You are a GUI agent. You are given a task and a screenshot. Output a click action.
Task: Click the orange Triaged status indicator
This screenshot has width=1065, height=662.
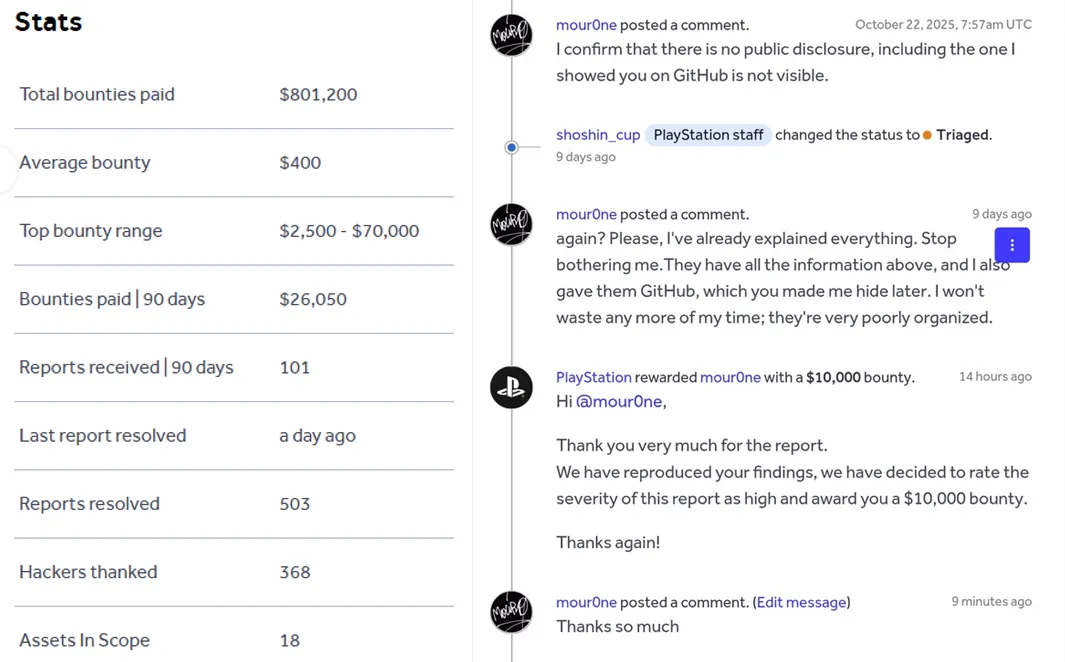pos(927,135)
